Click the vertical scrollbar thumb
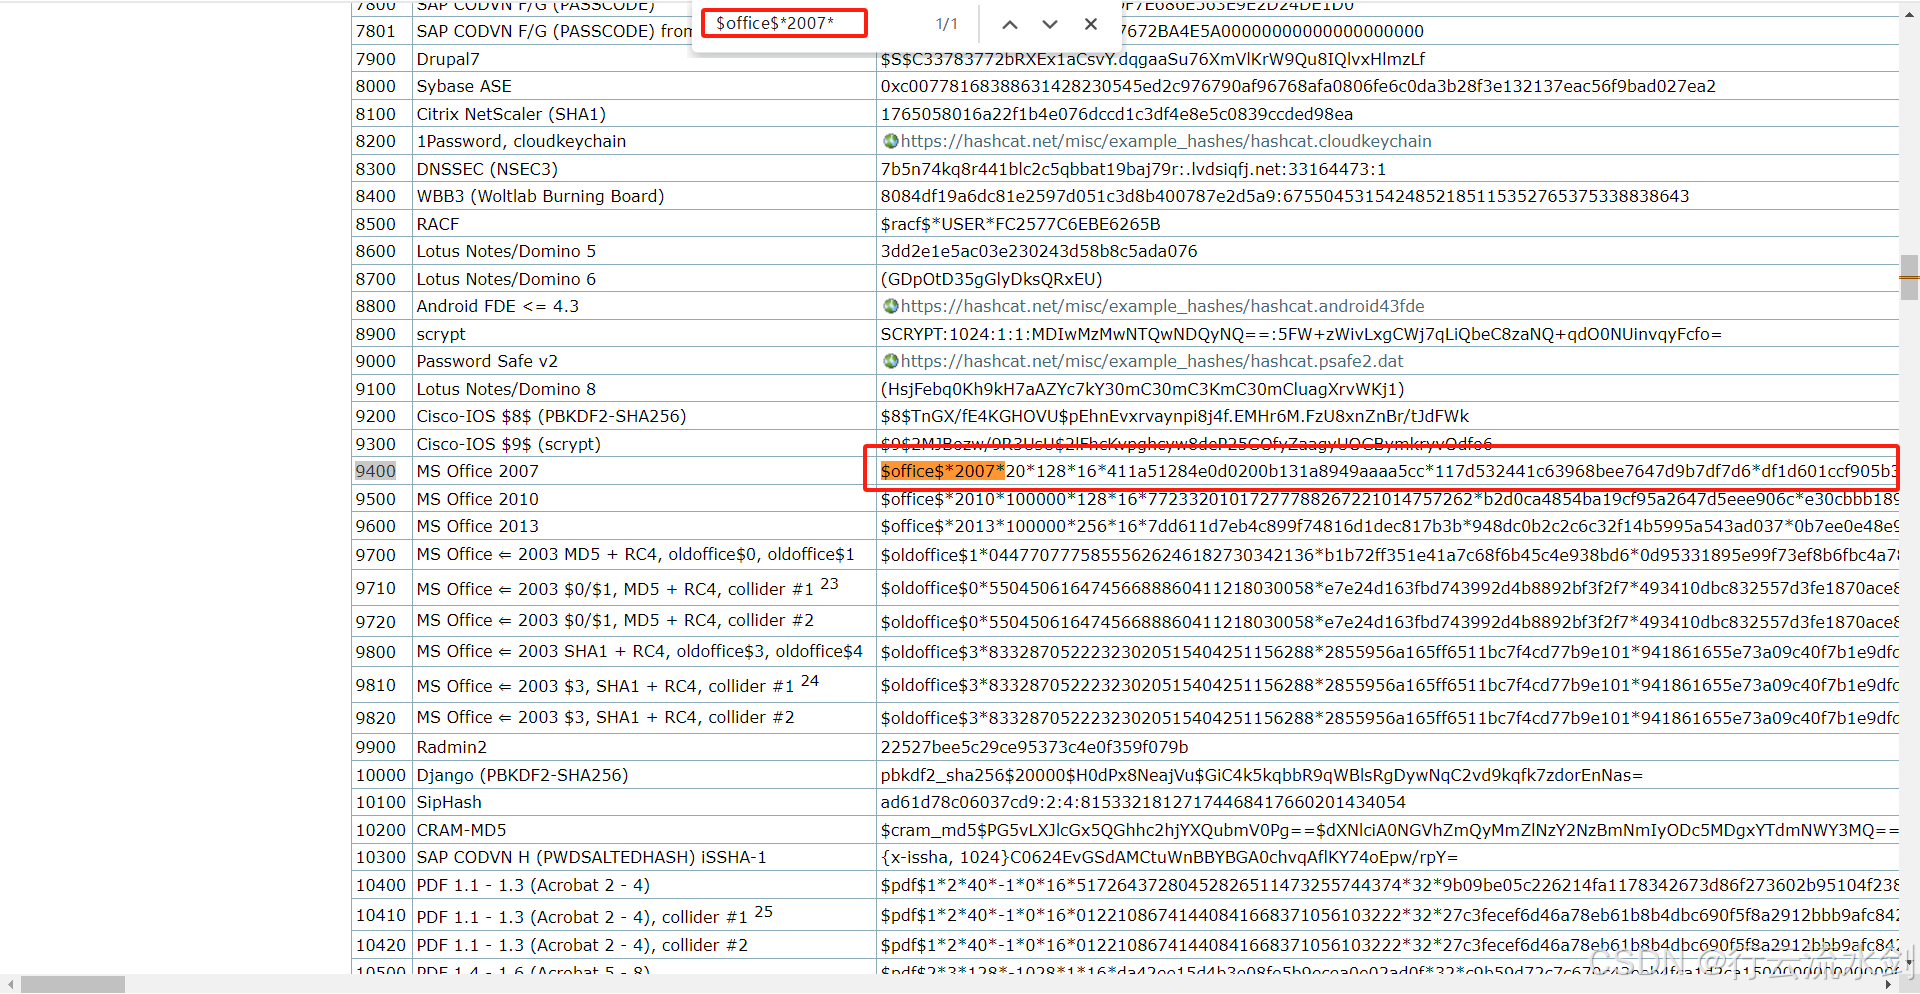 pyautogui.click(x=1909, y=277)
